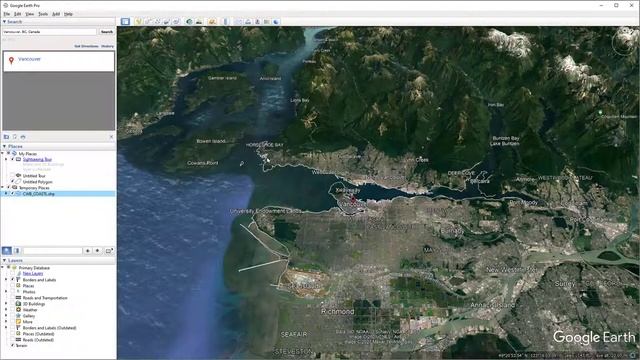
Task: Click the Vancouver, BC, Canada search field
Action: (49, 31)
